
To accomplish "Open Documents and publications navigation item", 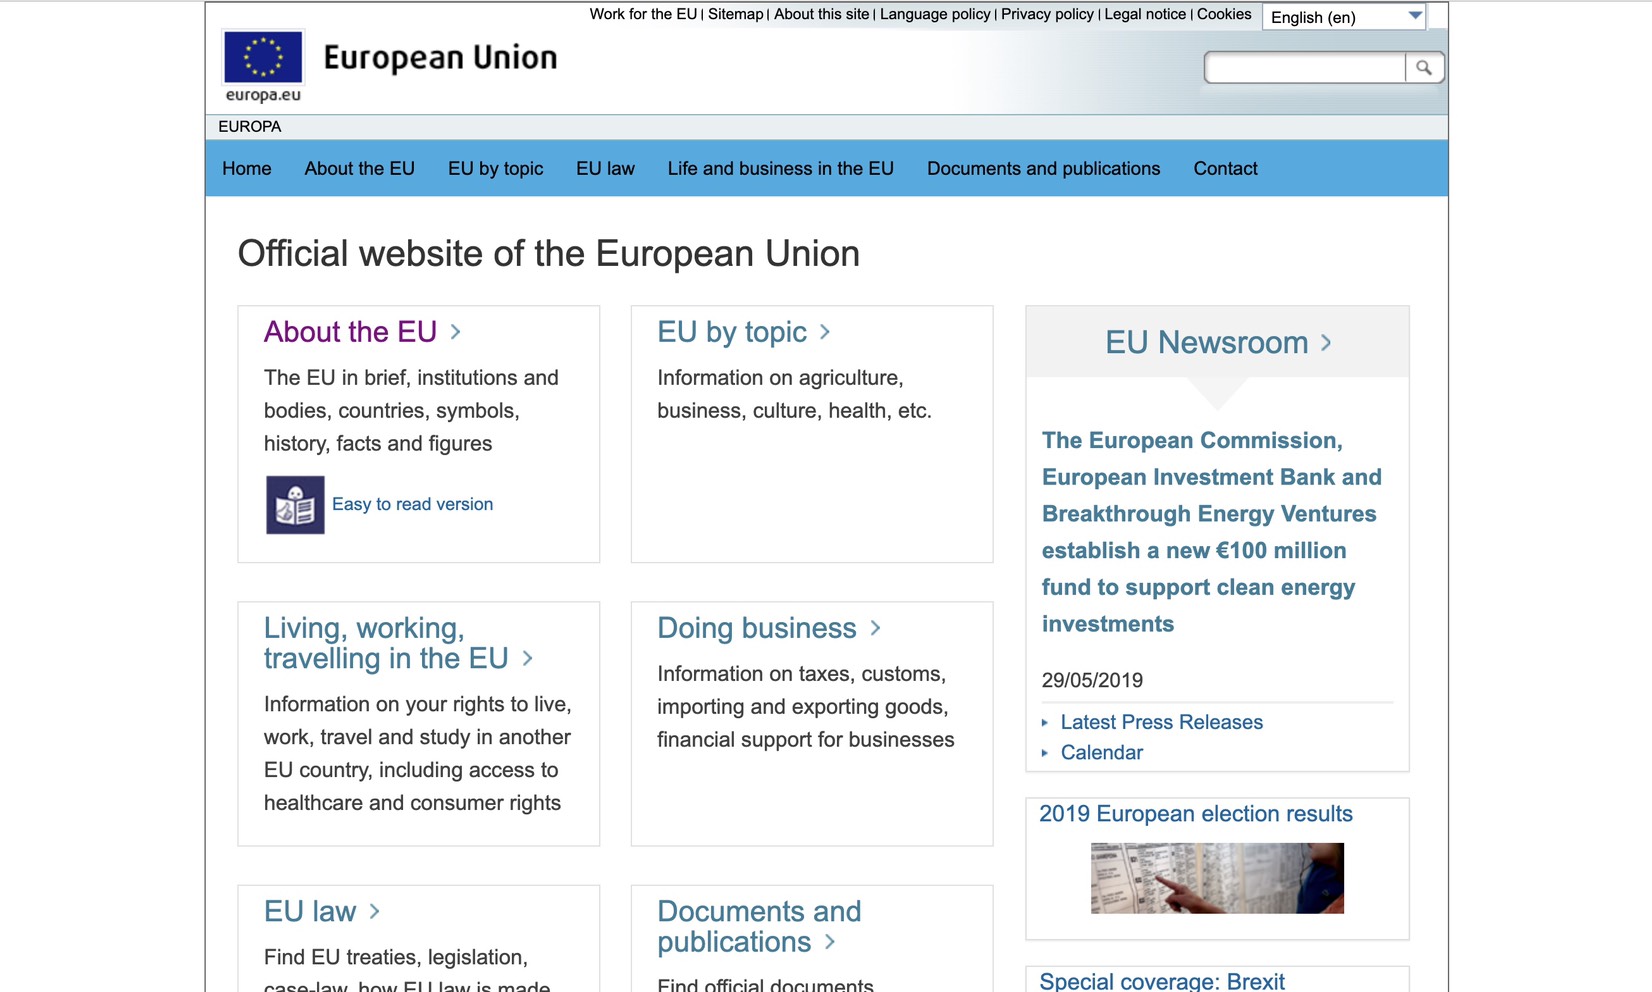I will coord(1044,169).
